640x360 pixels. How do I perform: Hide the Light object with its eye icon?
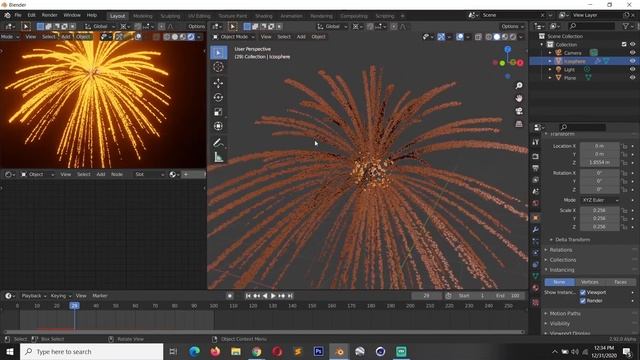(632, 69)
